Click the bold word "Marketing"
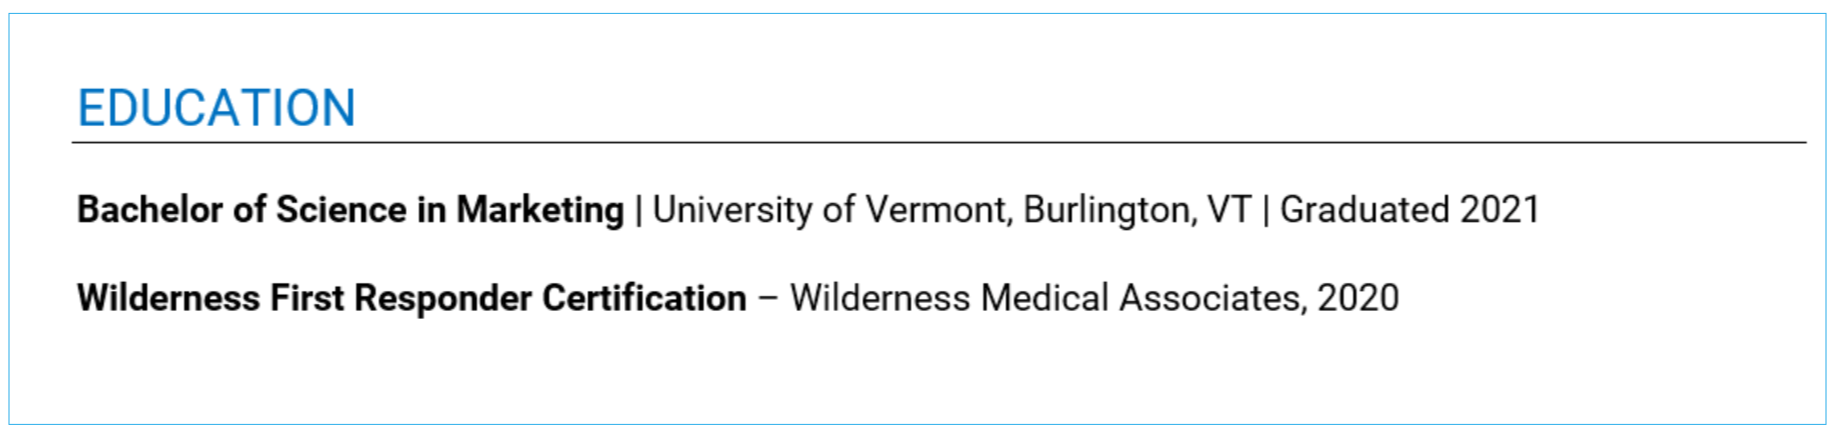The image size is (1843, 446). pyautogui.click(x=540, y=210)
